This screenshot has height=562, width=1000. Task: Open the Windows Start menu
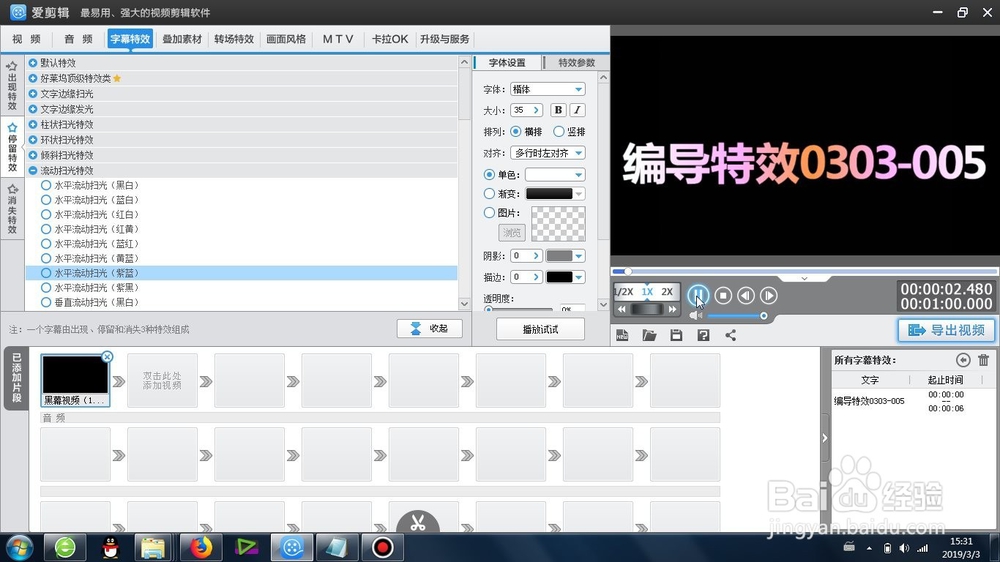click(x=19, y=547)
